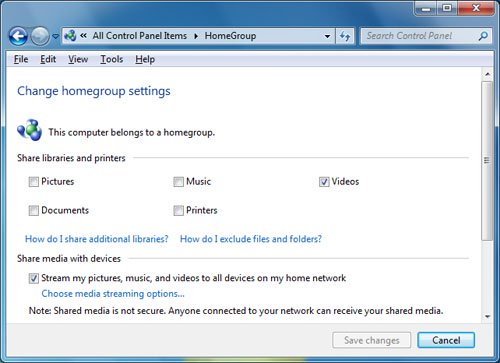Tick the Documents checkbox
Viewport: 500px width, 363px height.
pos(33,210)
